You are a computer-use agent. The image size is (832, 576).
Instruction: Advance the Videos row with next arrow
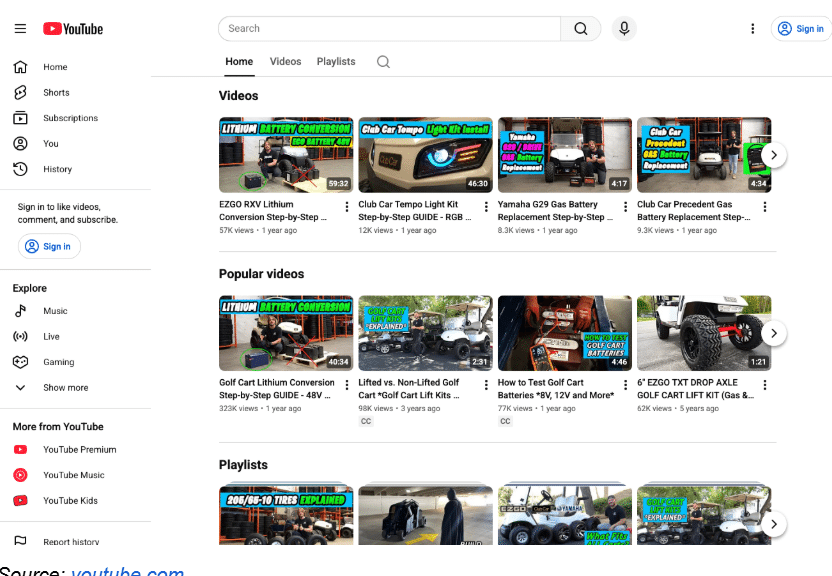(x=774, y=155)
